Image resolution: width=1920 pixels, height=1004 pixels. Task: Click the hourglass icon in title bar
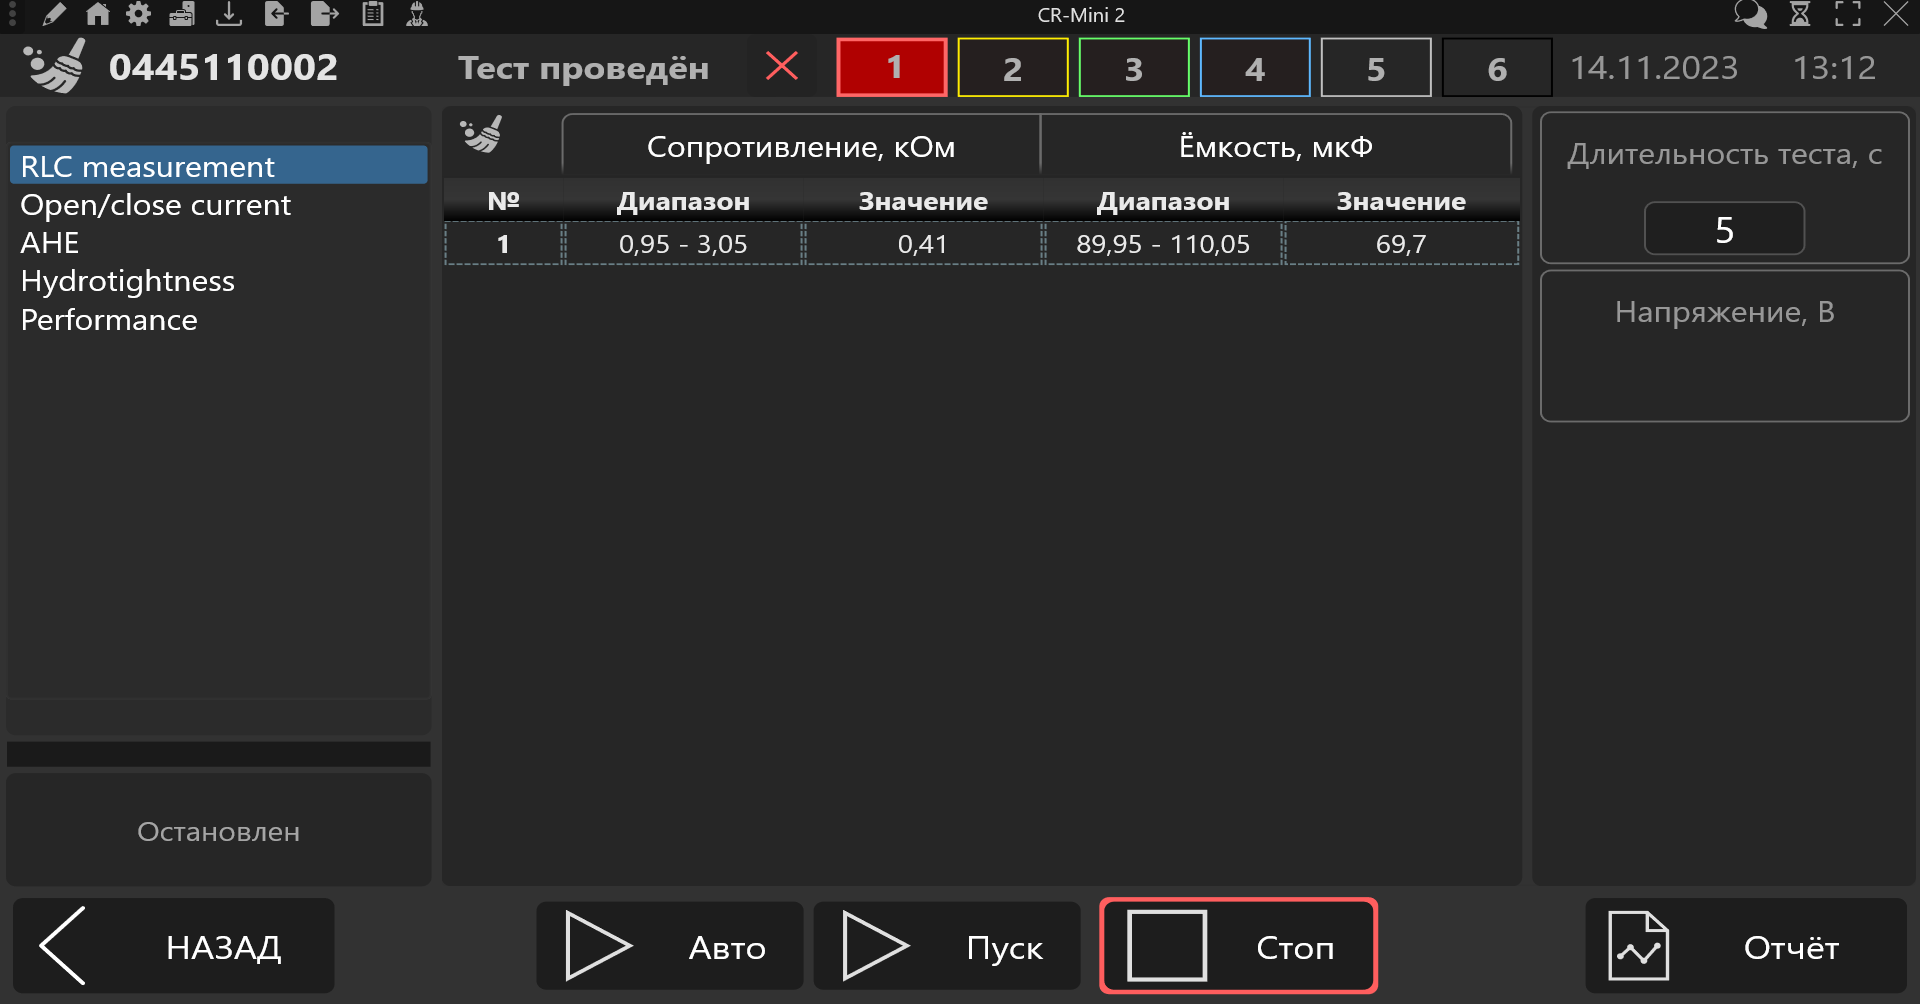click(1800, 14)
